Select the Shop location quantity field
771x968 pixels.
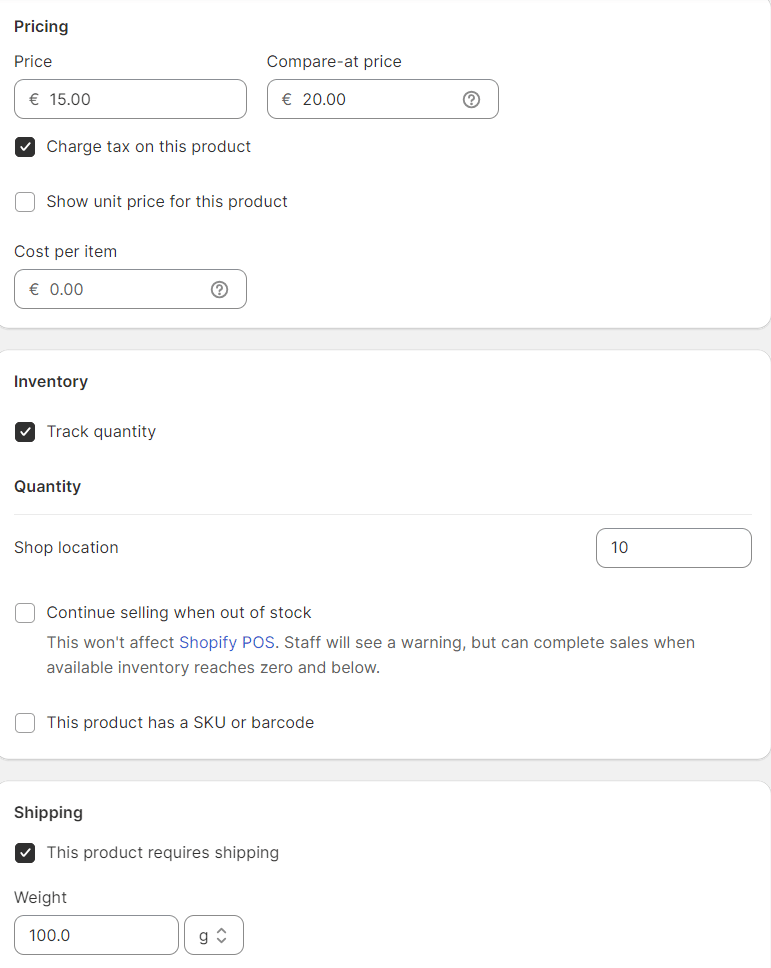[x=673, y=548]
